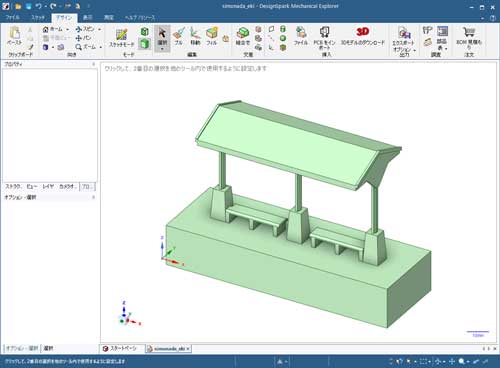Open the BOM quote shopping cart
The height and width of the screenshot is (368, 500).
[x=469, y=37]
